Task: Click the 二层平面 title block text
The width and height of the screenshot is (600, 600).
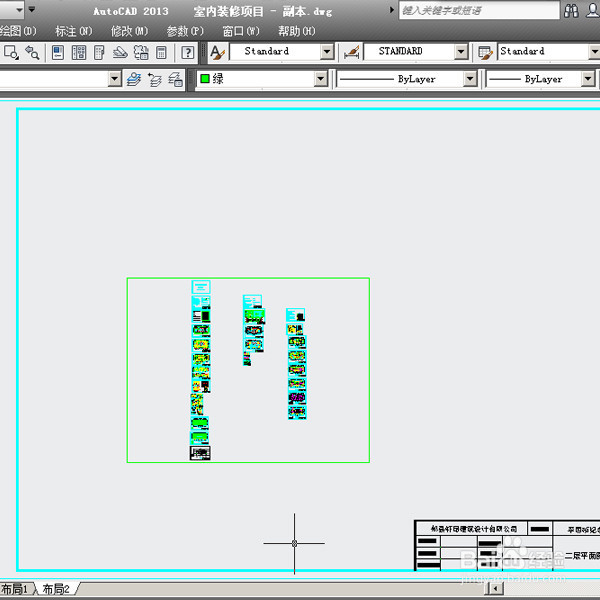Action: pyautogui.click(x=582, y=555)
